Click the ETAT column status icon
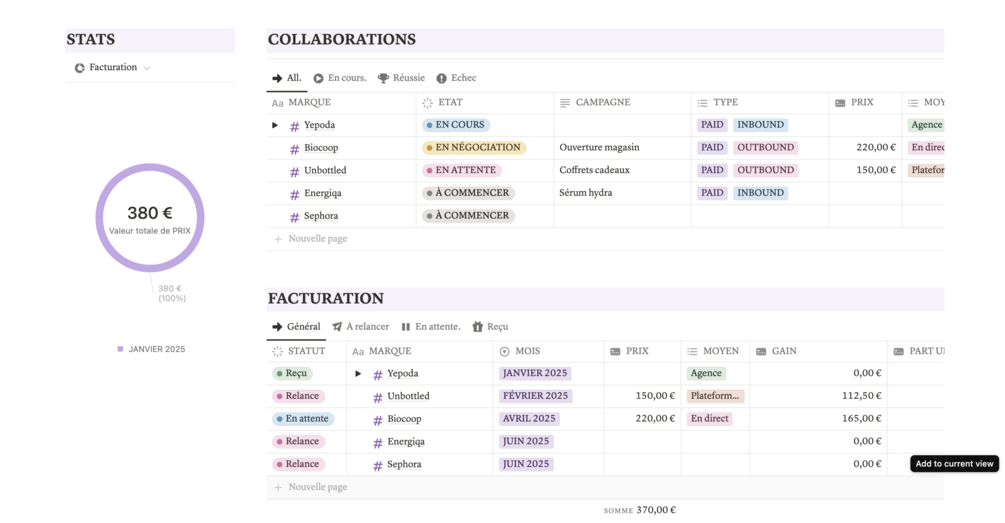 pyautogui.click(x=428, y=103)
